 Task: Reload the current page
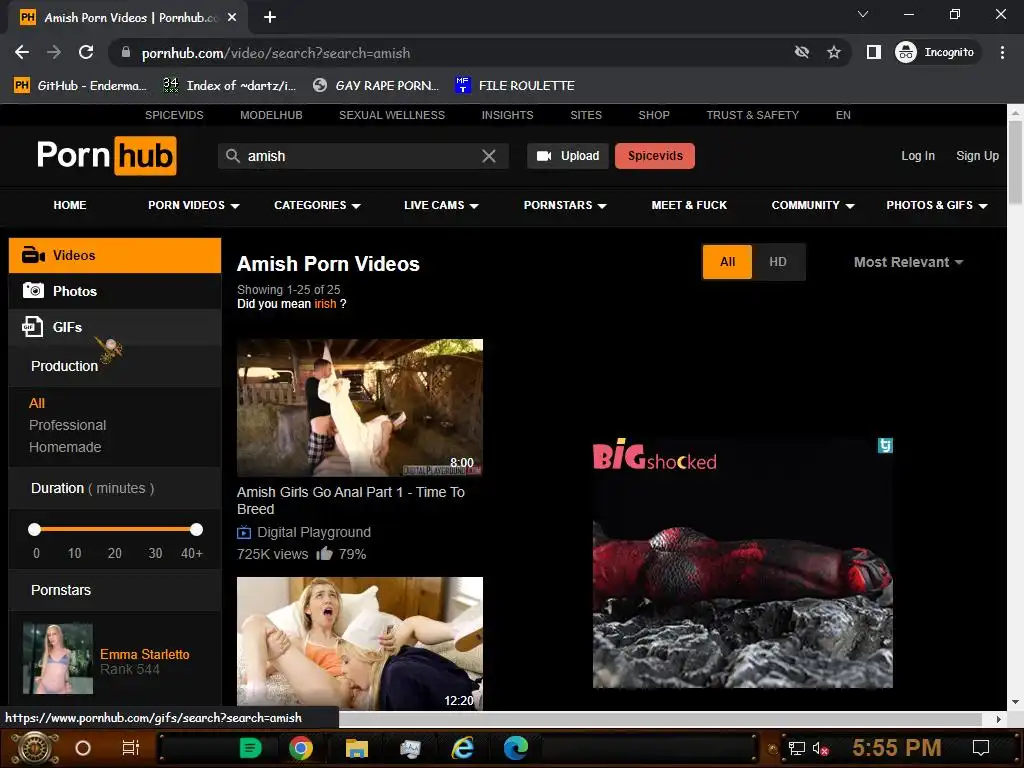click(86, 52)
